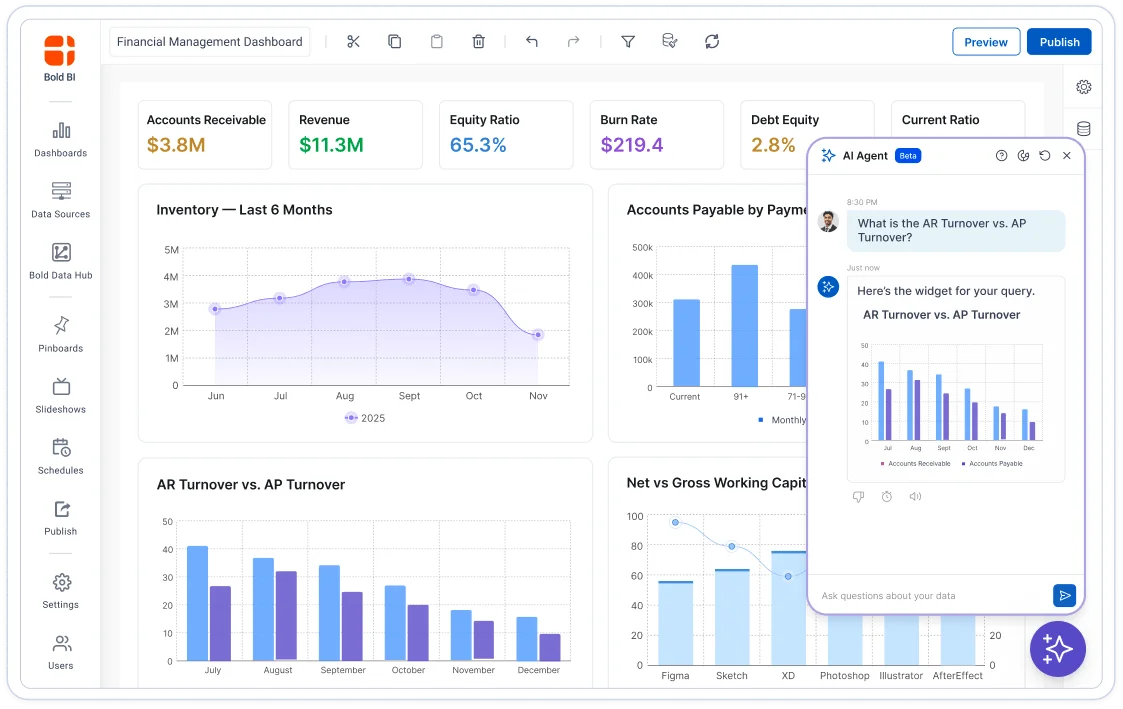Screen dimensions: 1123x709
Task: Toggle Accounts Payable legend in AI widget
Action: pos(992,463)
